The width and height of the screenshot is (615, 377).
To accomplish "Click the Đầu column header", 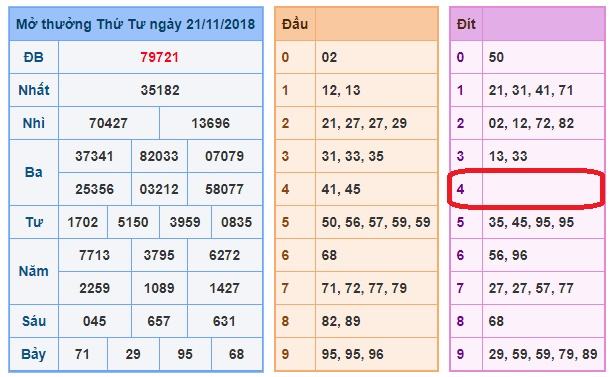I will [x=295, y=24].
